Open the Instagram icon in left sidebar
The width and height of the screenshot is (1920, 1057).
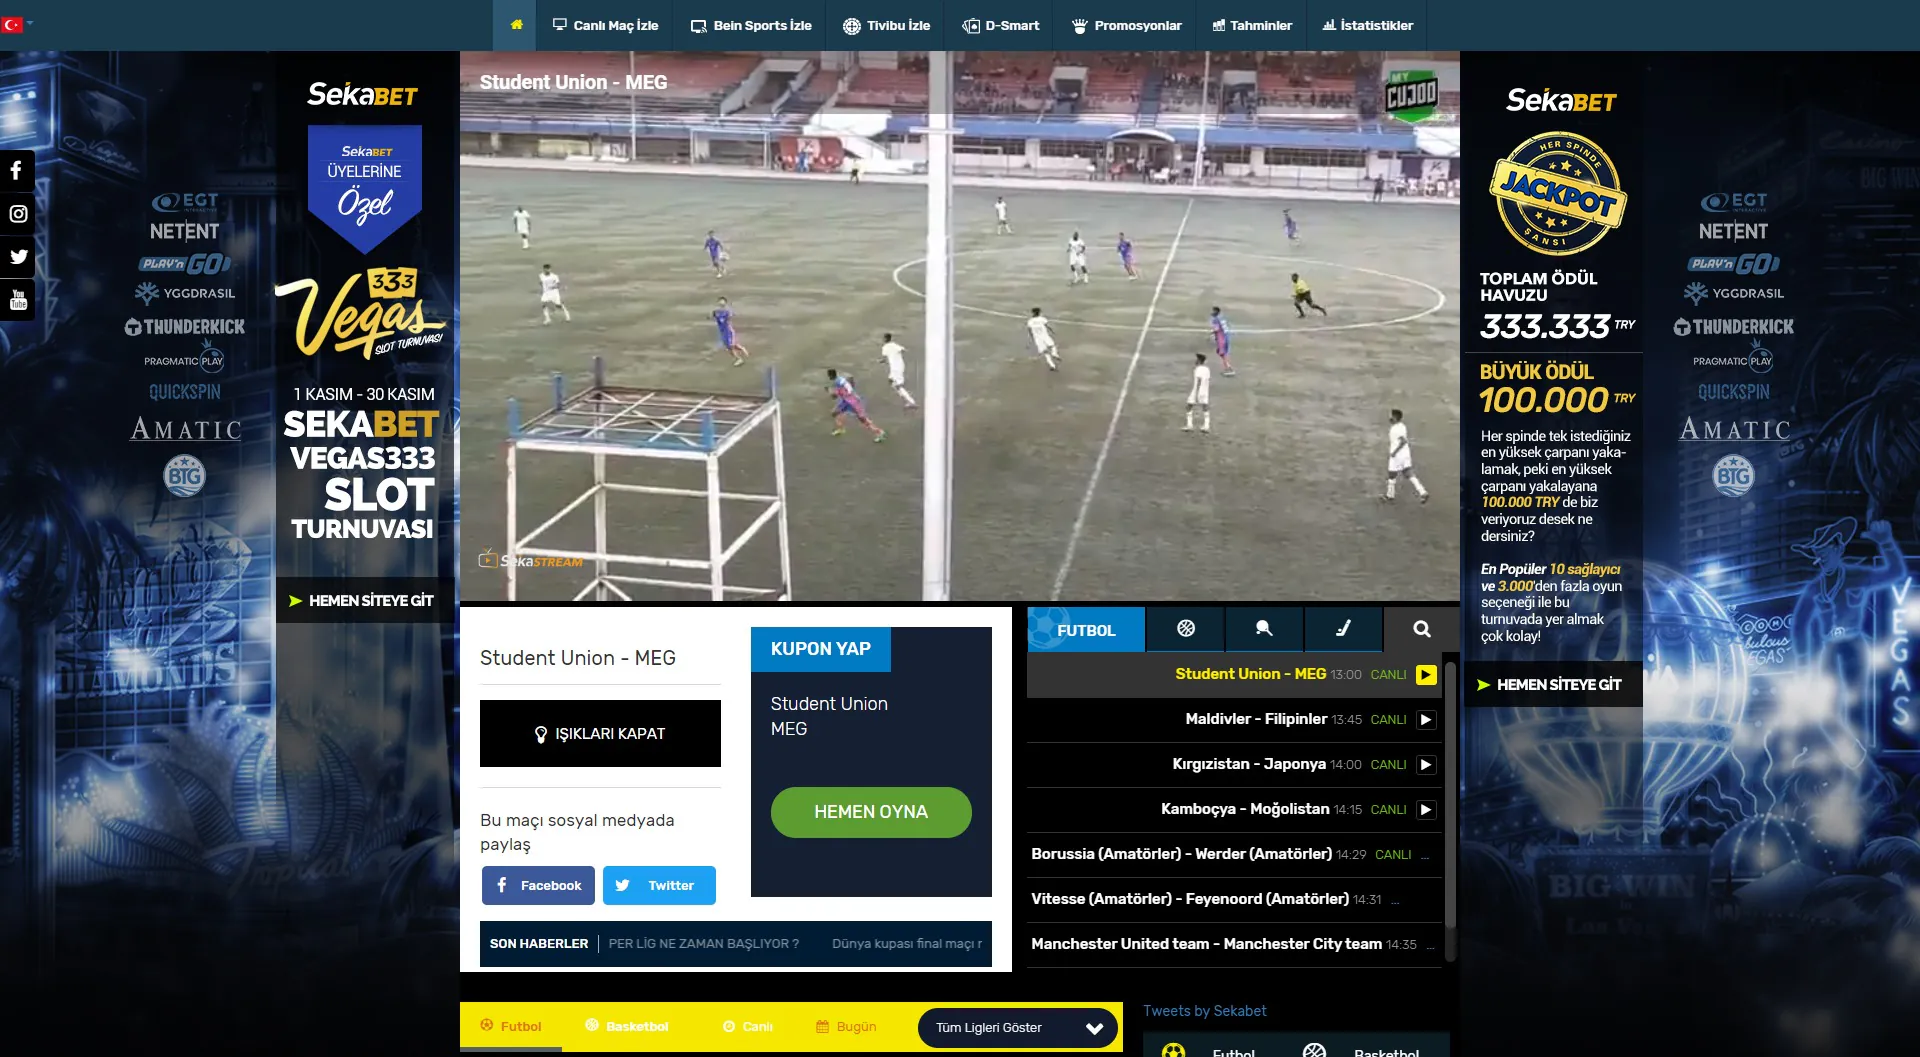pos(17,214)
